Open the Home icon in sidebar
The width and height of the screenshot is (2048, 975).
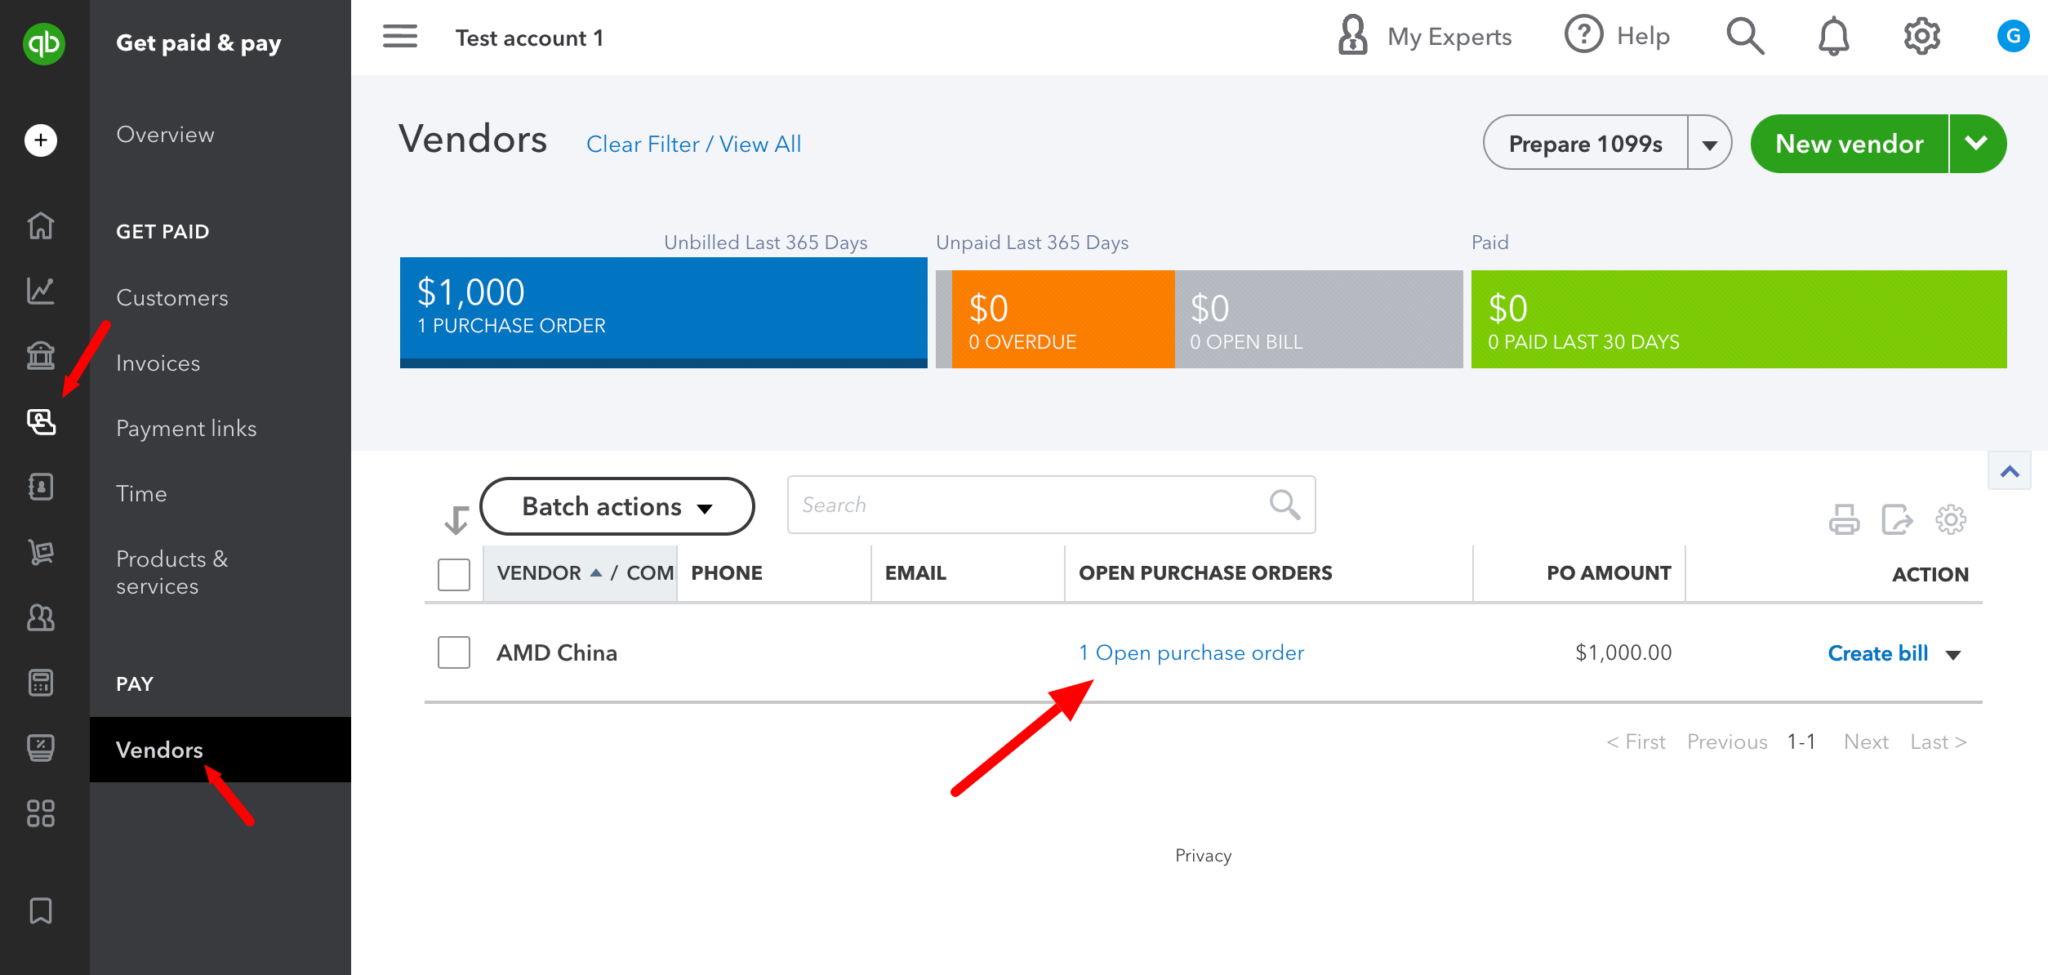pos(41,226)
